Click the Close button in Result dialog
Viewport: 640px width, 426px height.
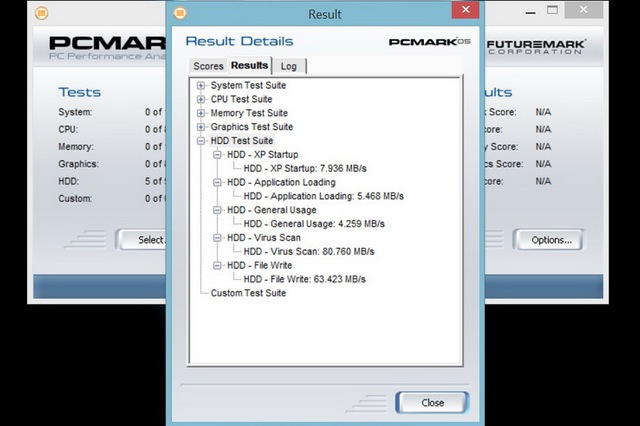point(432,403)
